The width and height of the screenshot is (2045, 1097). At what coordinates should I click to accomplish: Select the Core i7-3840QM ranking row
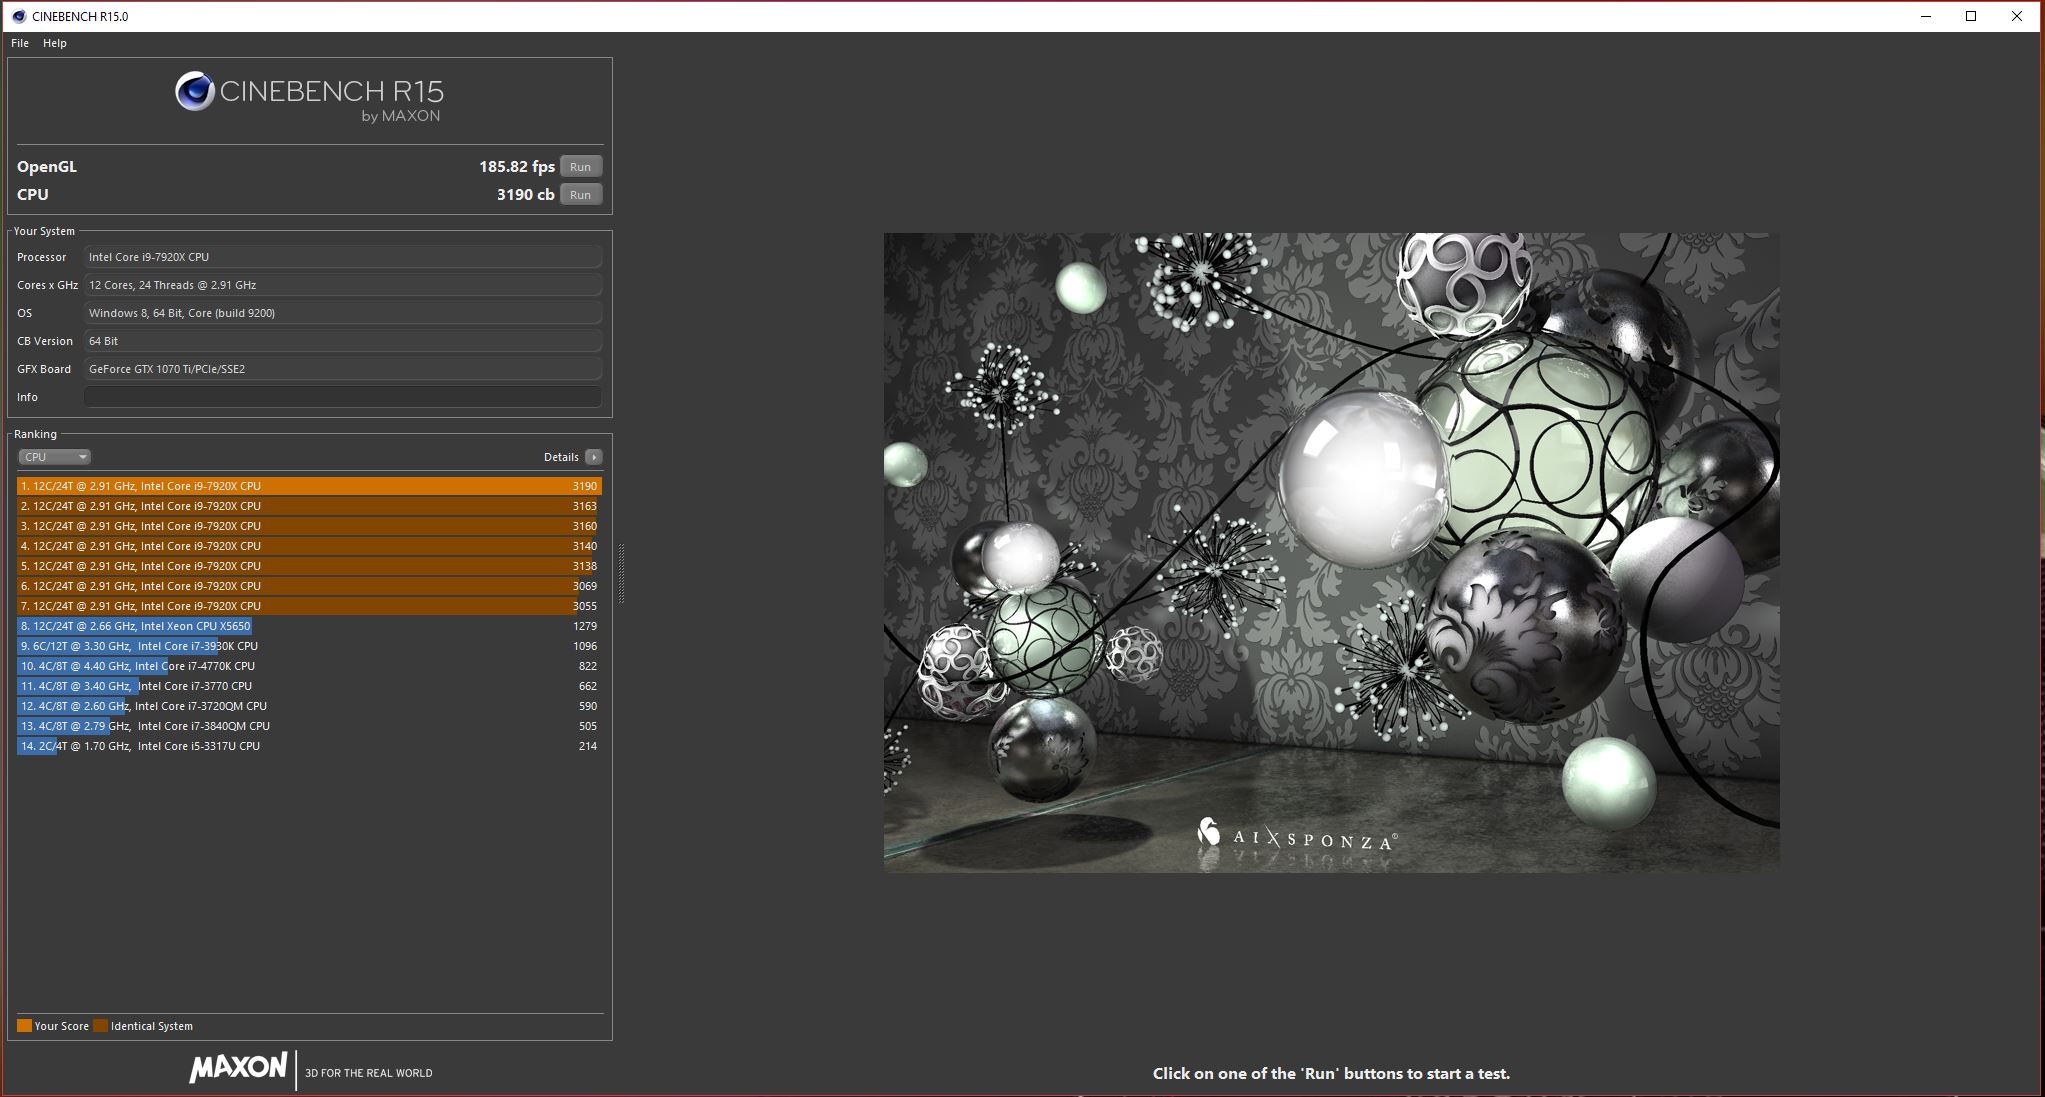coord(309,726)
